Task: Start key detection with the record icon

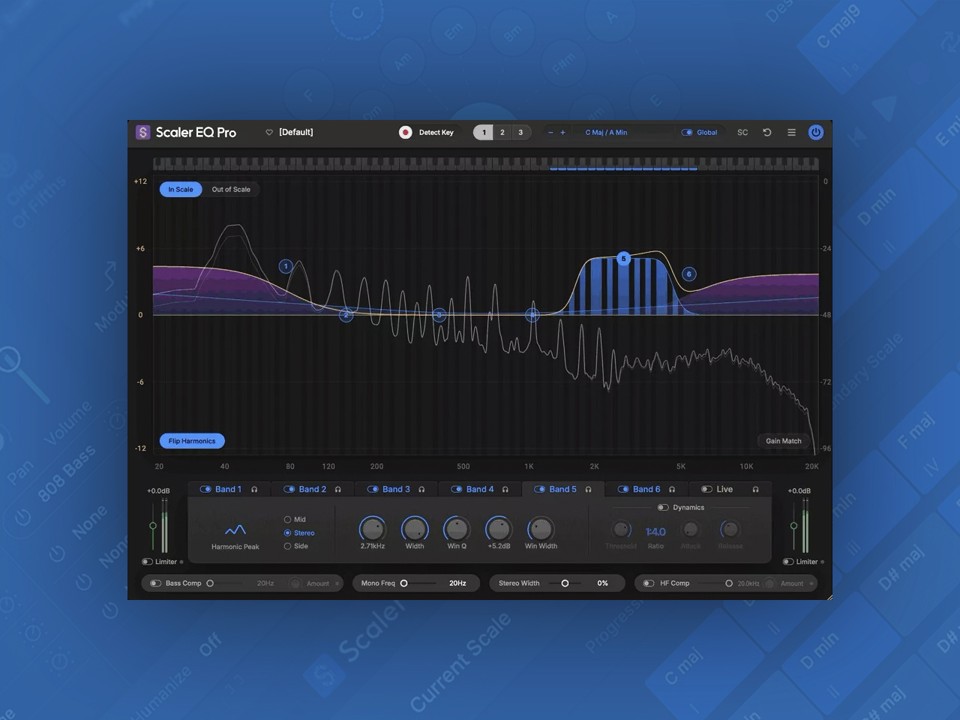Action: [405, 132]
